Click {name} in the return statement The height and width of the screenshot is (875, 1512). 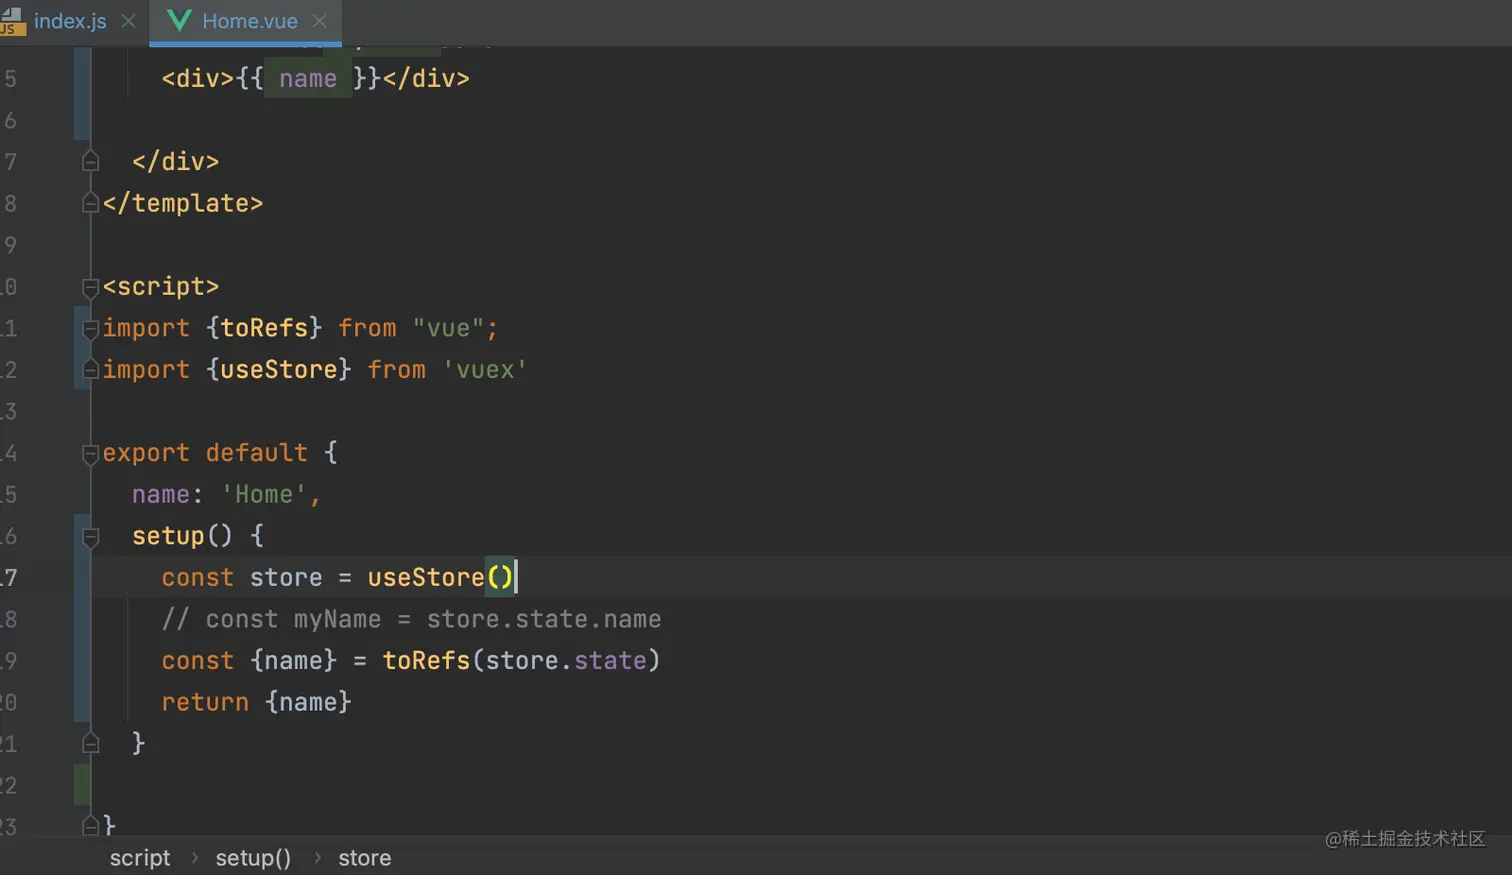(308, 702)
